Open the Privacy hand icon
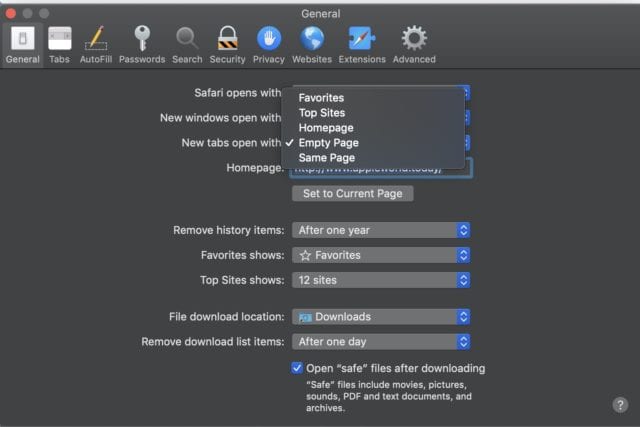 click(x=269, y=44)
